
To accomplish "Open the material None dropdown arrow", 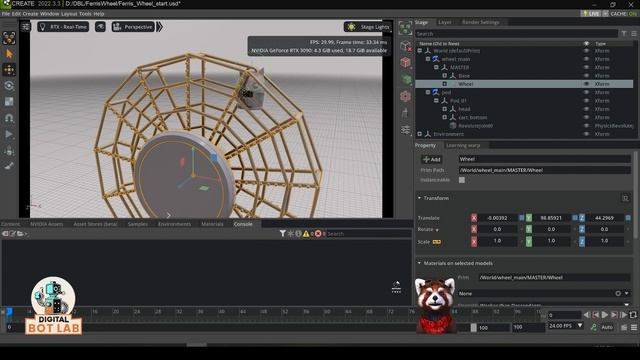I will [627, 293].
